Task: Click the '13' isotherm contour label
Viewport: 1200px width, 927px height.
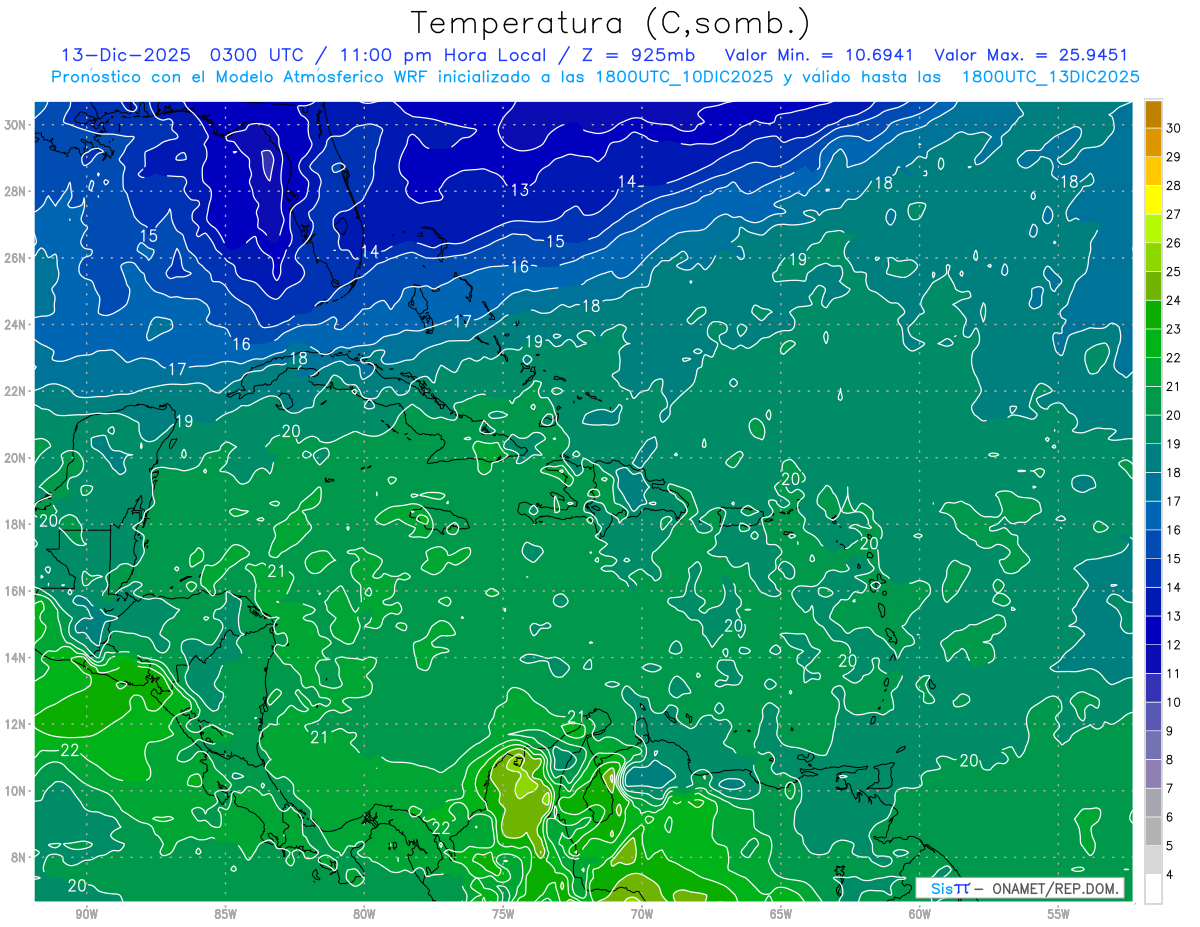Action: click(x=520, y=190)
